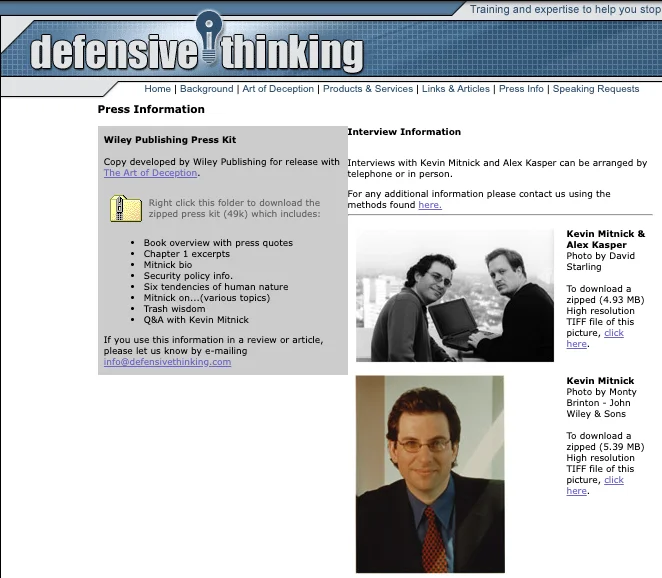The width and height of the screenshot is (662, 578).
Task: Navigate to Products & Services
Action: click(x=368, y=89)
